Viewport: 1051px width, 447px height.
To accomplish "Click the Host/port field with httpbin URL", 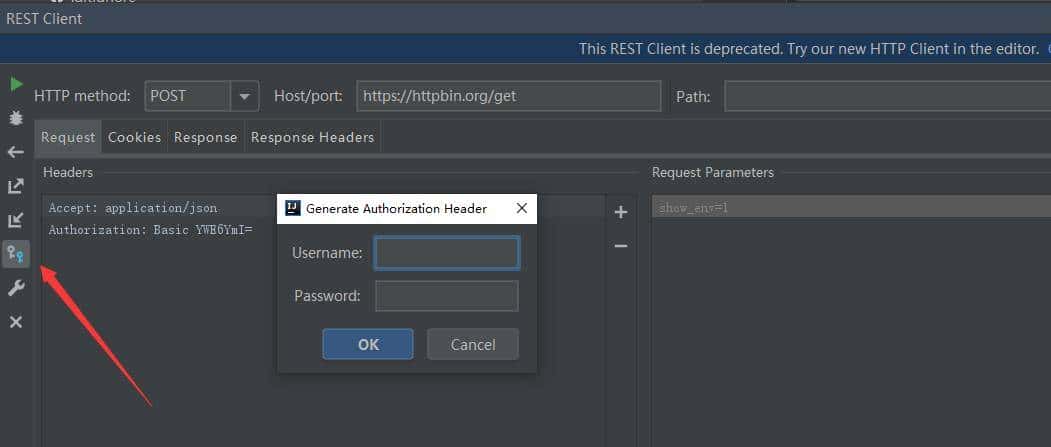I will pos(508,96).
